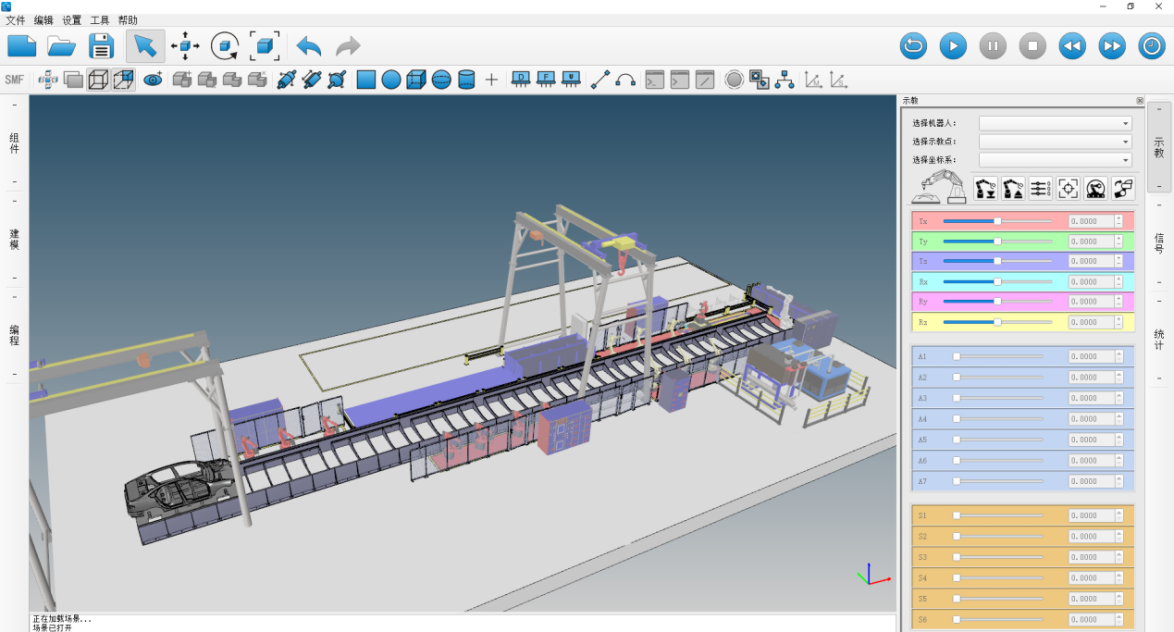Insert a cylinder primitive shape
Image resolution: width=1174 pixels, height=632 pixels.
point(466,80)
